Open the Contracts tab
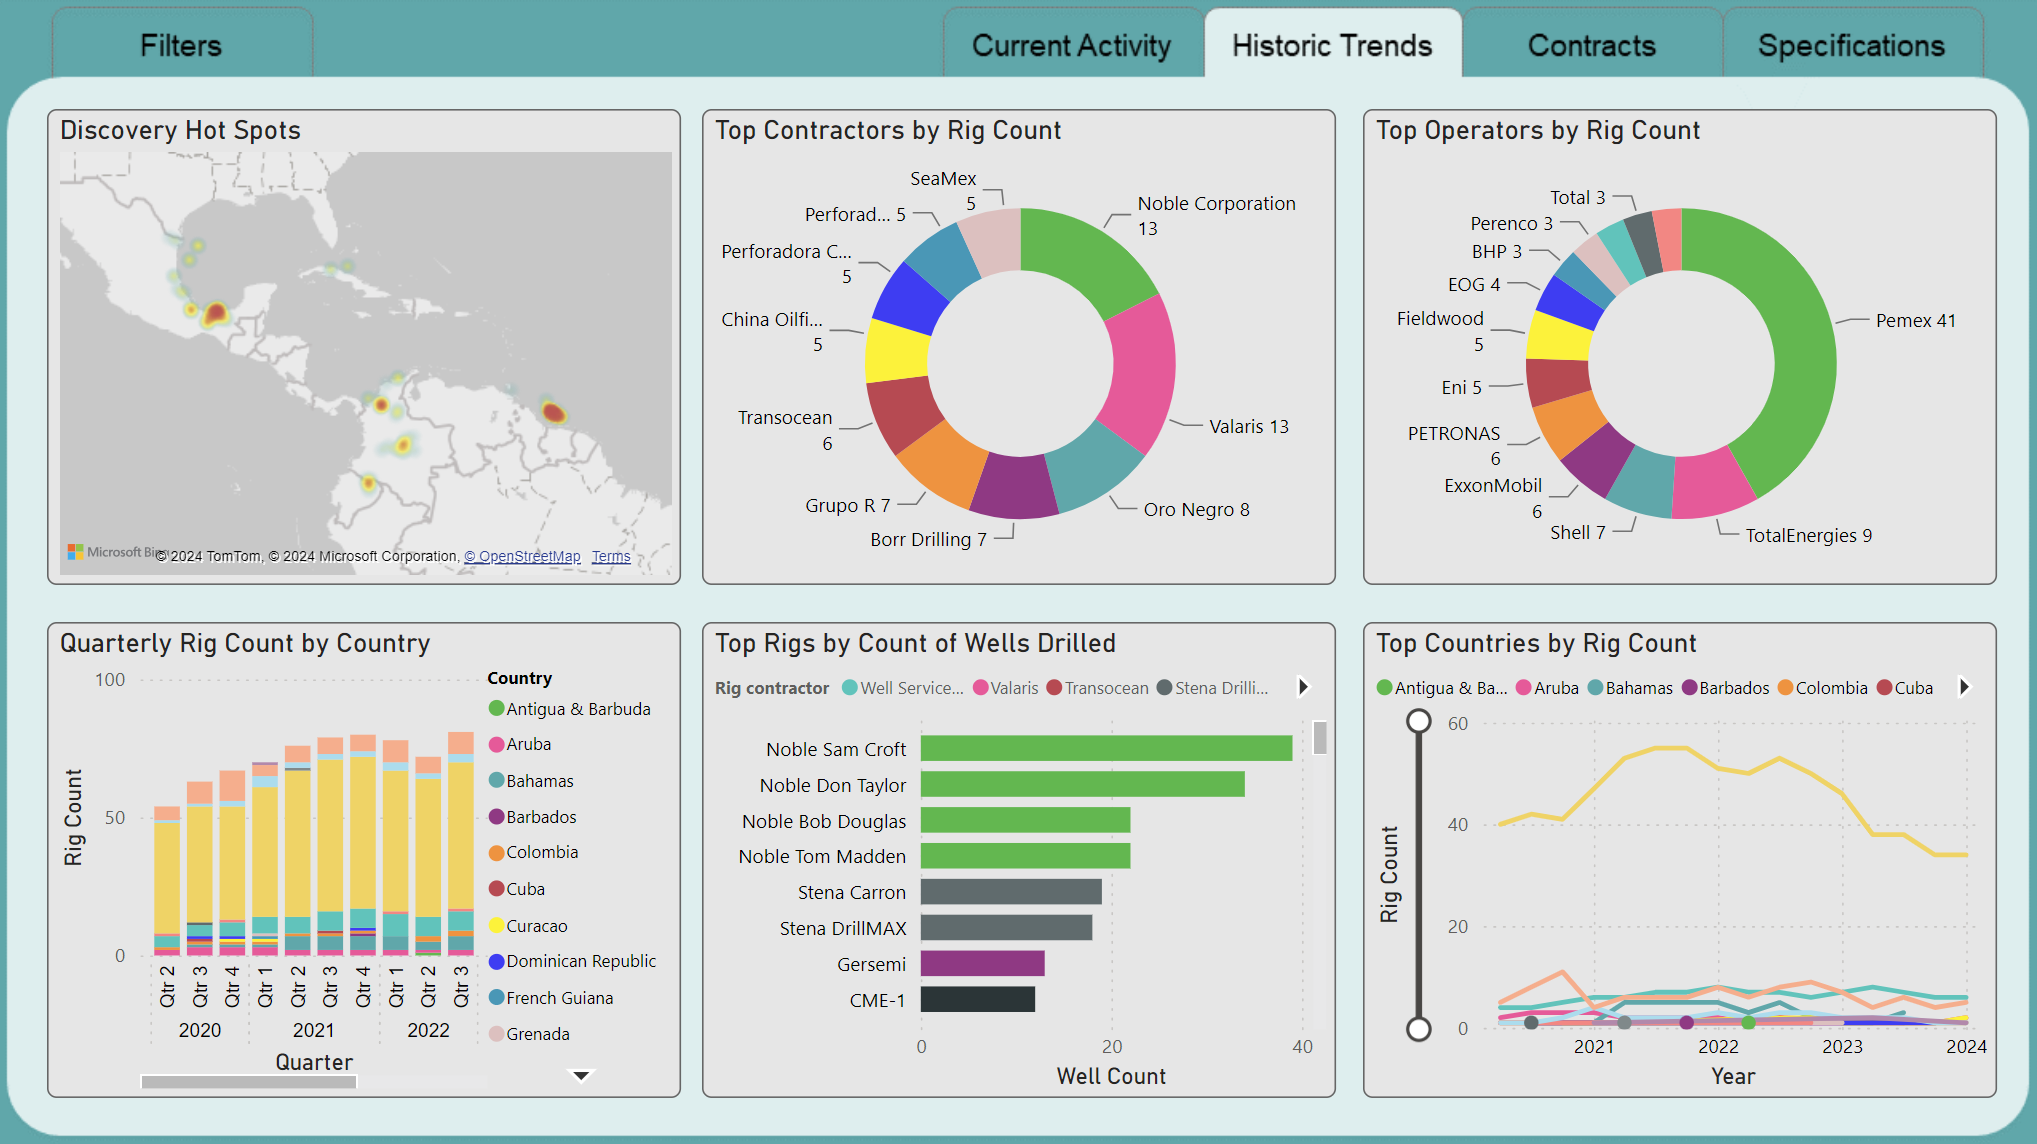The image size is (2037, 1144). pyautogui.click(x=1591, y=46)
